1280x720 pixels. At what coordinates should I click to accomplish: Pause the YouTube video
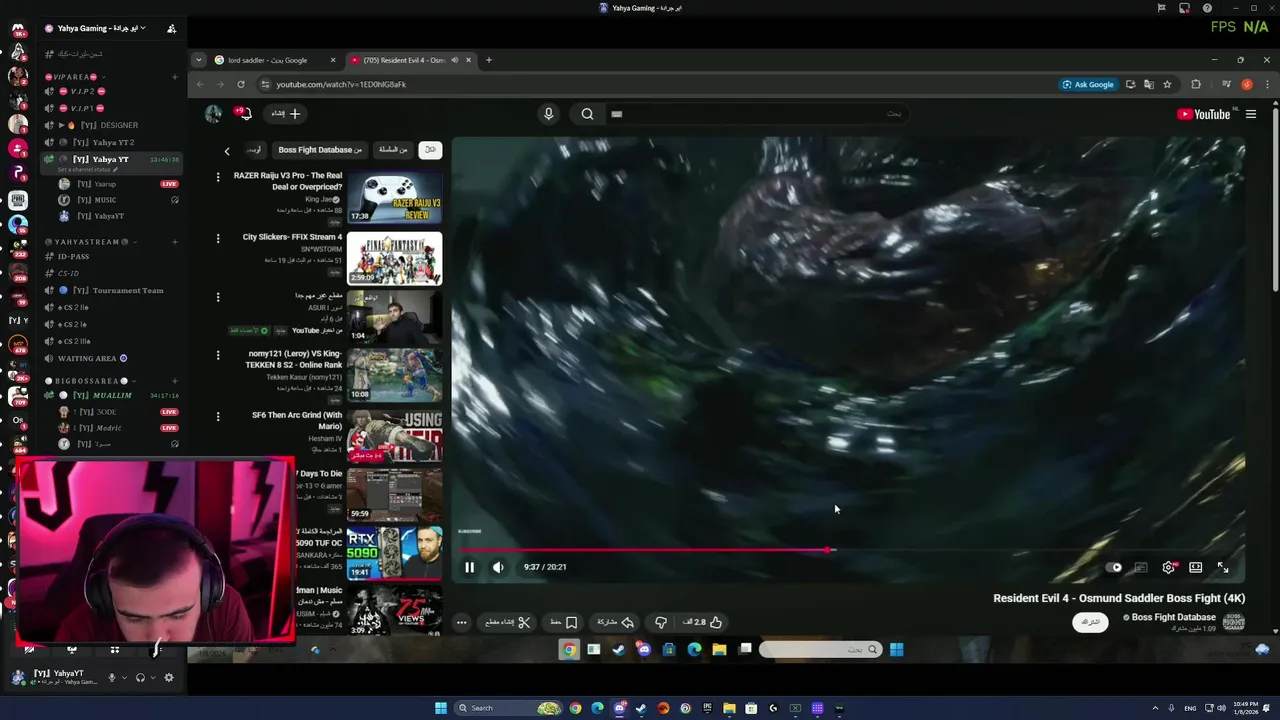point(469,567)
